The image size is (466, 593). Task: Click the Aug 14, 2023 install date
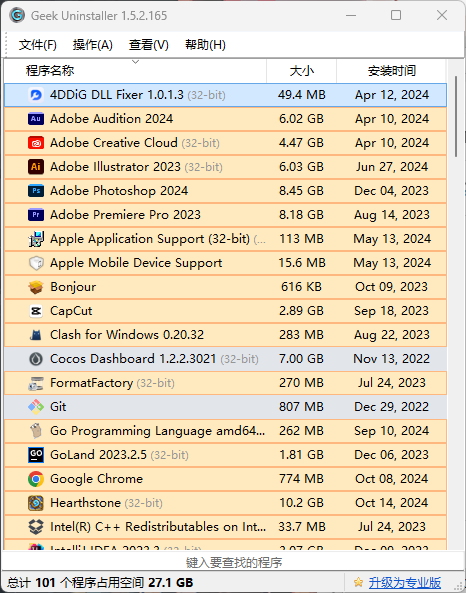tap(392, 215)
